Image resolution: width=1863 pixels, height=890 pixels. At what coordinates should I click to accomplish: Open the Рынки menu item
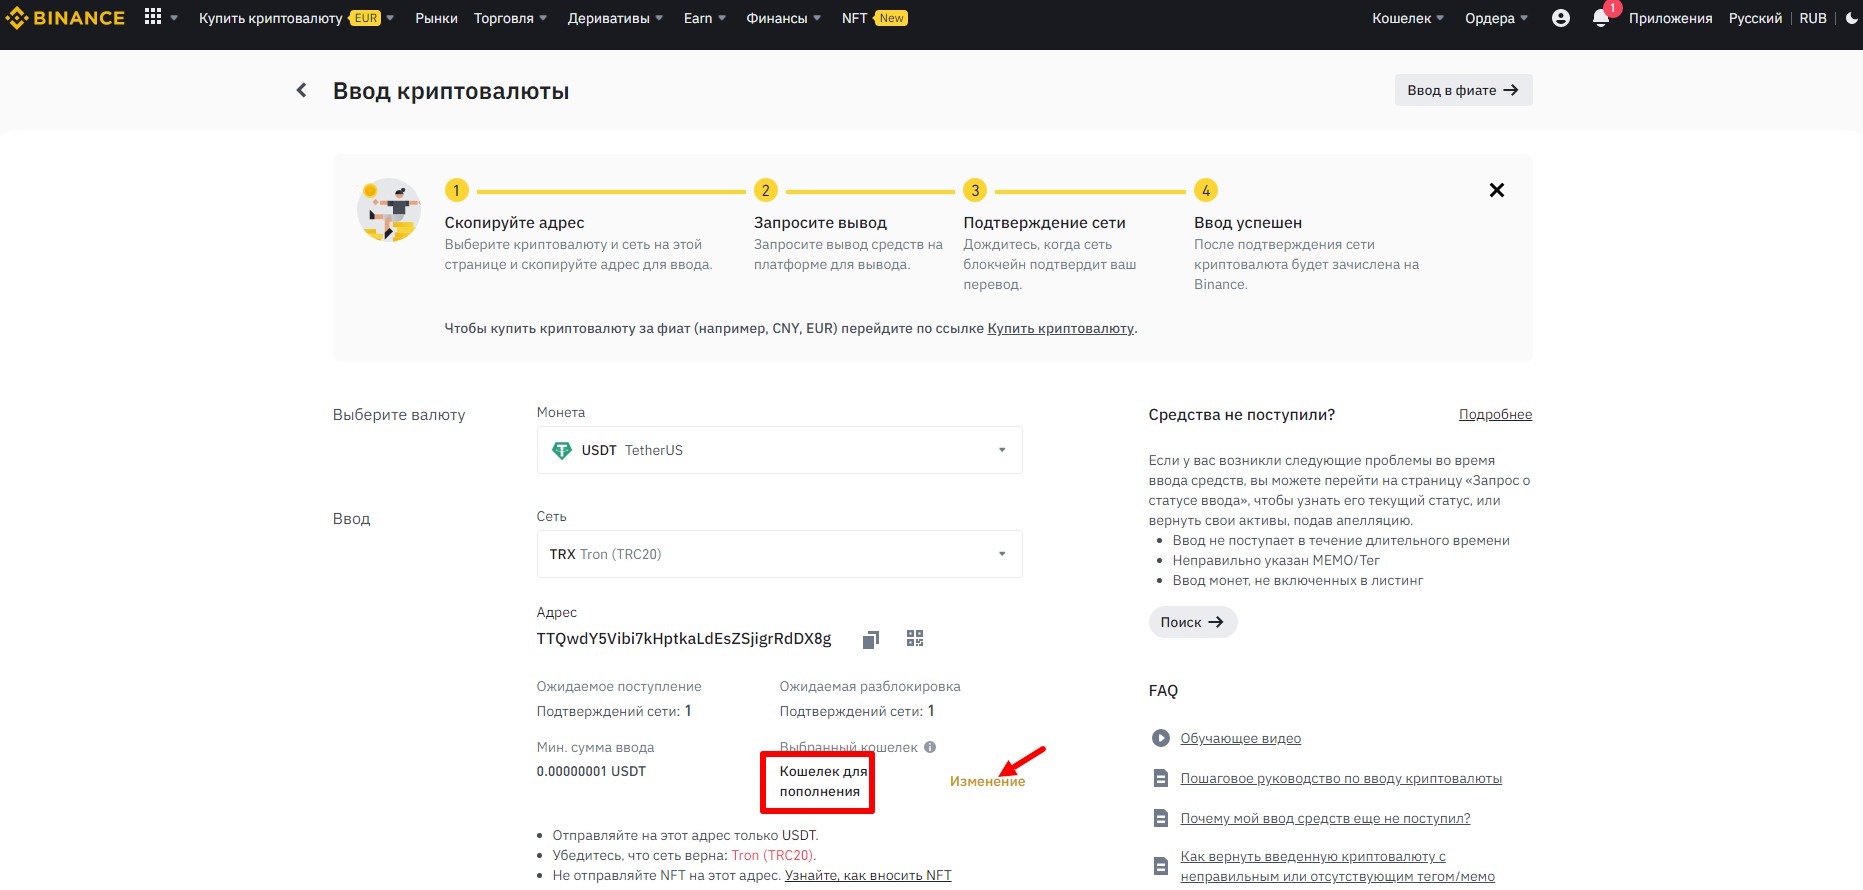(436, 18)
